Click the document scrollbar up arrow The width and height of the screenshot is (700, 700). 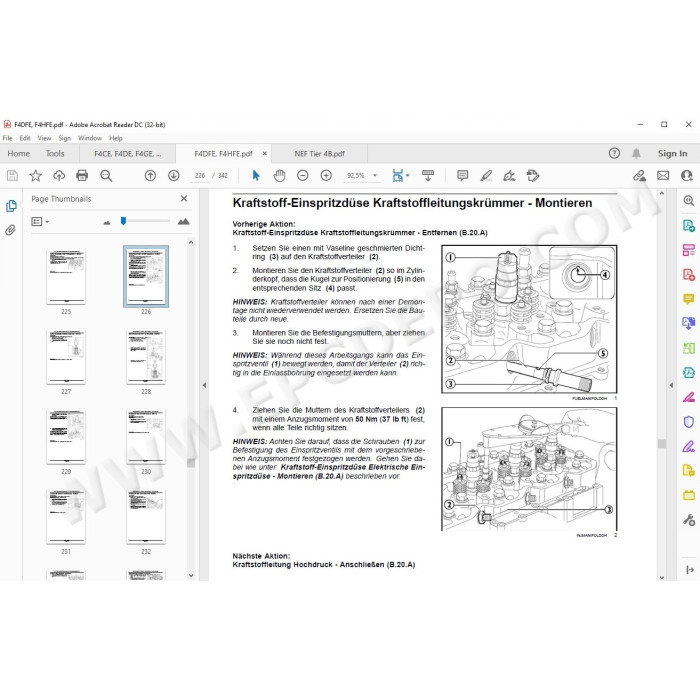[662, 194]
